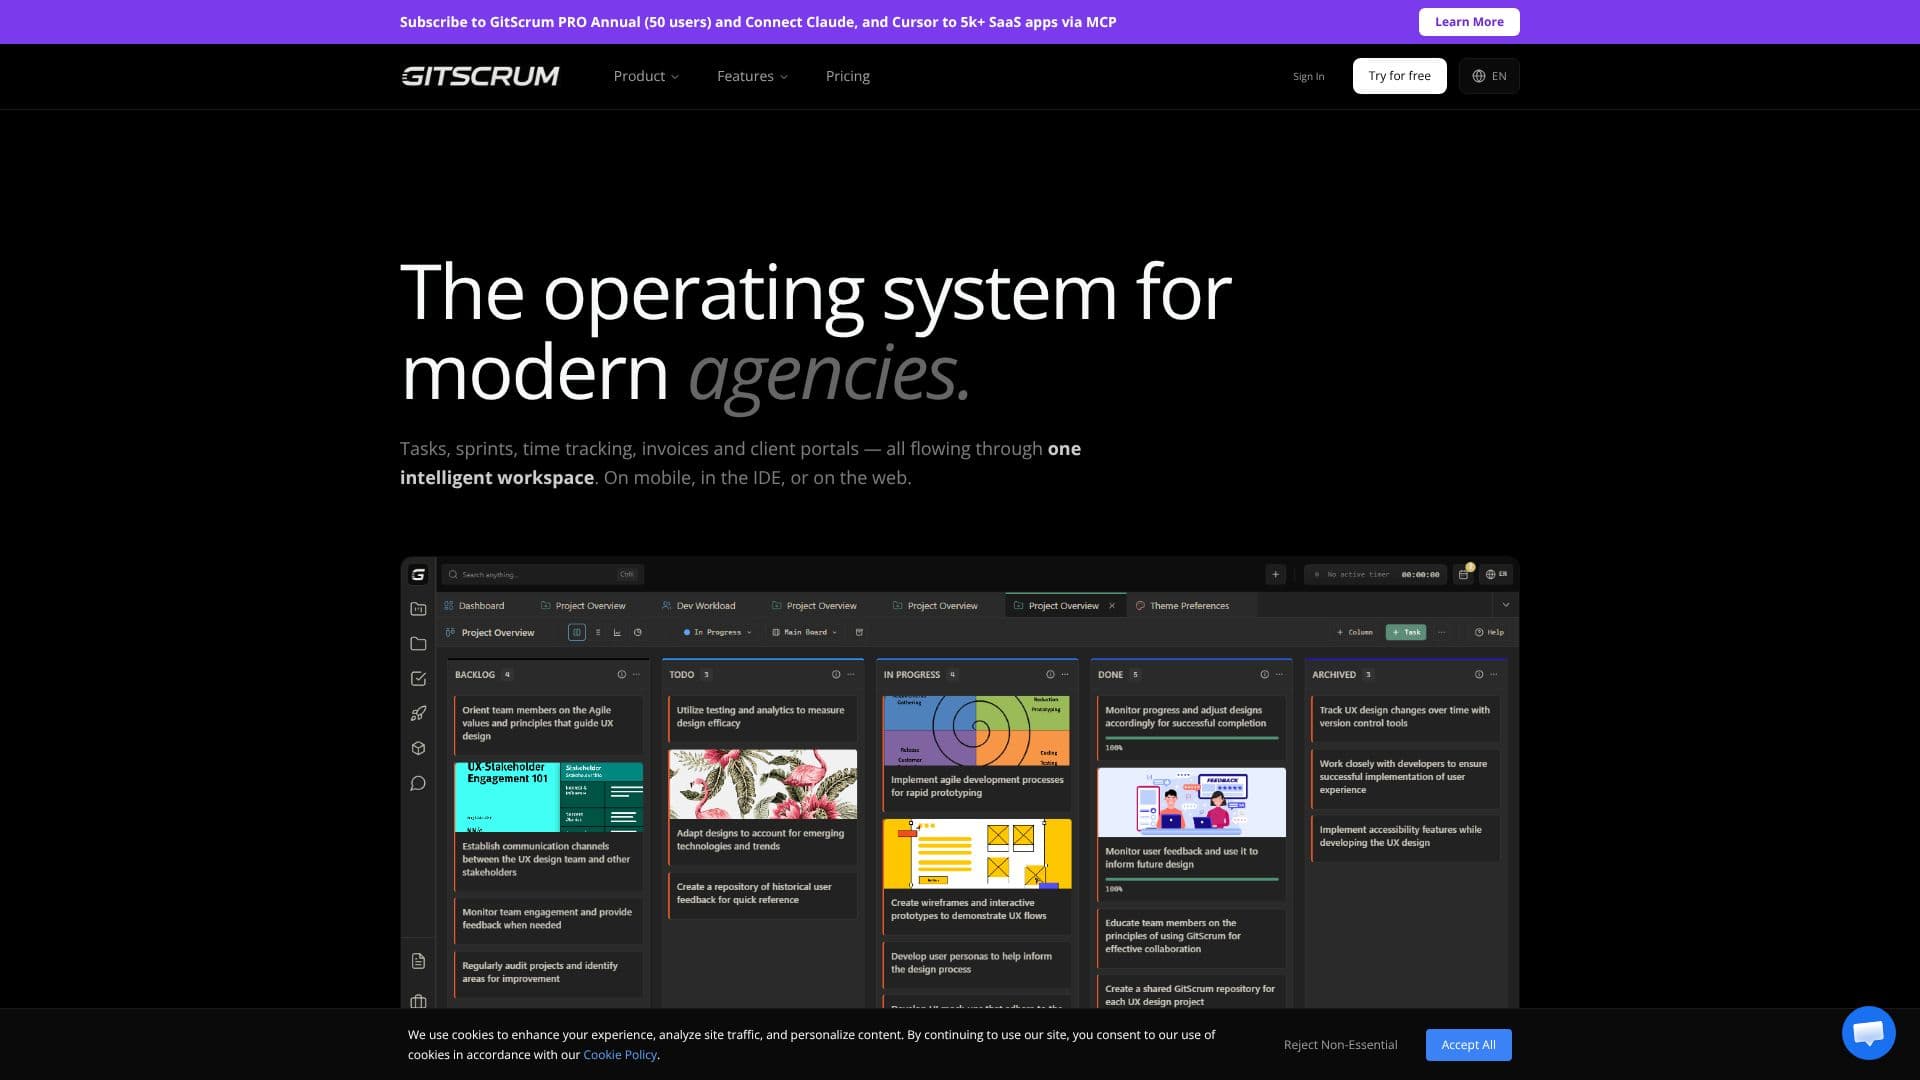Close the active Project Overview tab

coord(1112,605)
